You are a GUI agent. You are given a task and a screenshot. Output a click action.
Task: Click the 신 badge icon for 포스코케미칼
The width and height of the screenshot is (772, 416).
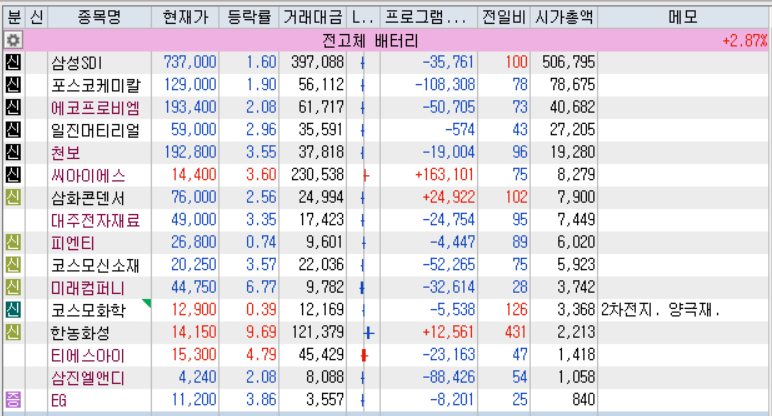click(13, 85)
